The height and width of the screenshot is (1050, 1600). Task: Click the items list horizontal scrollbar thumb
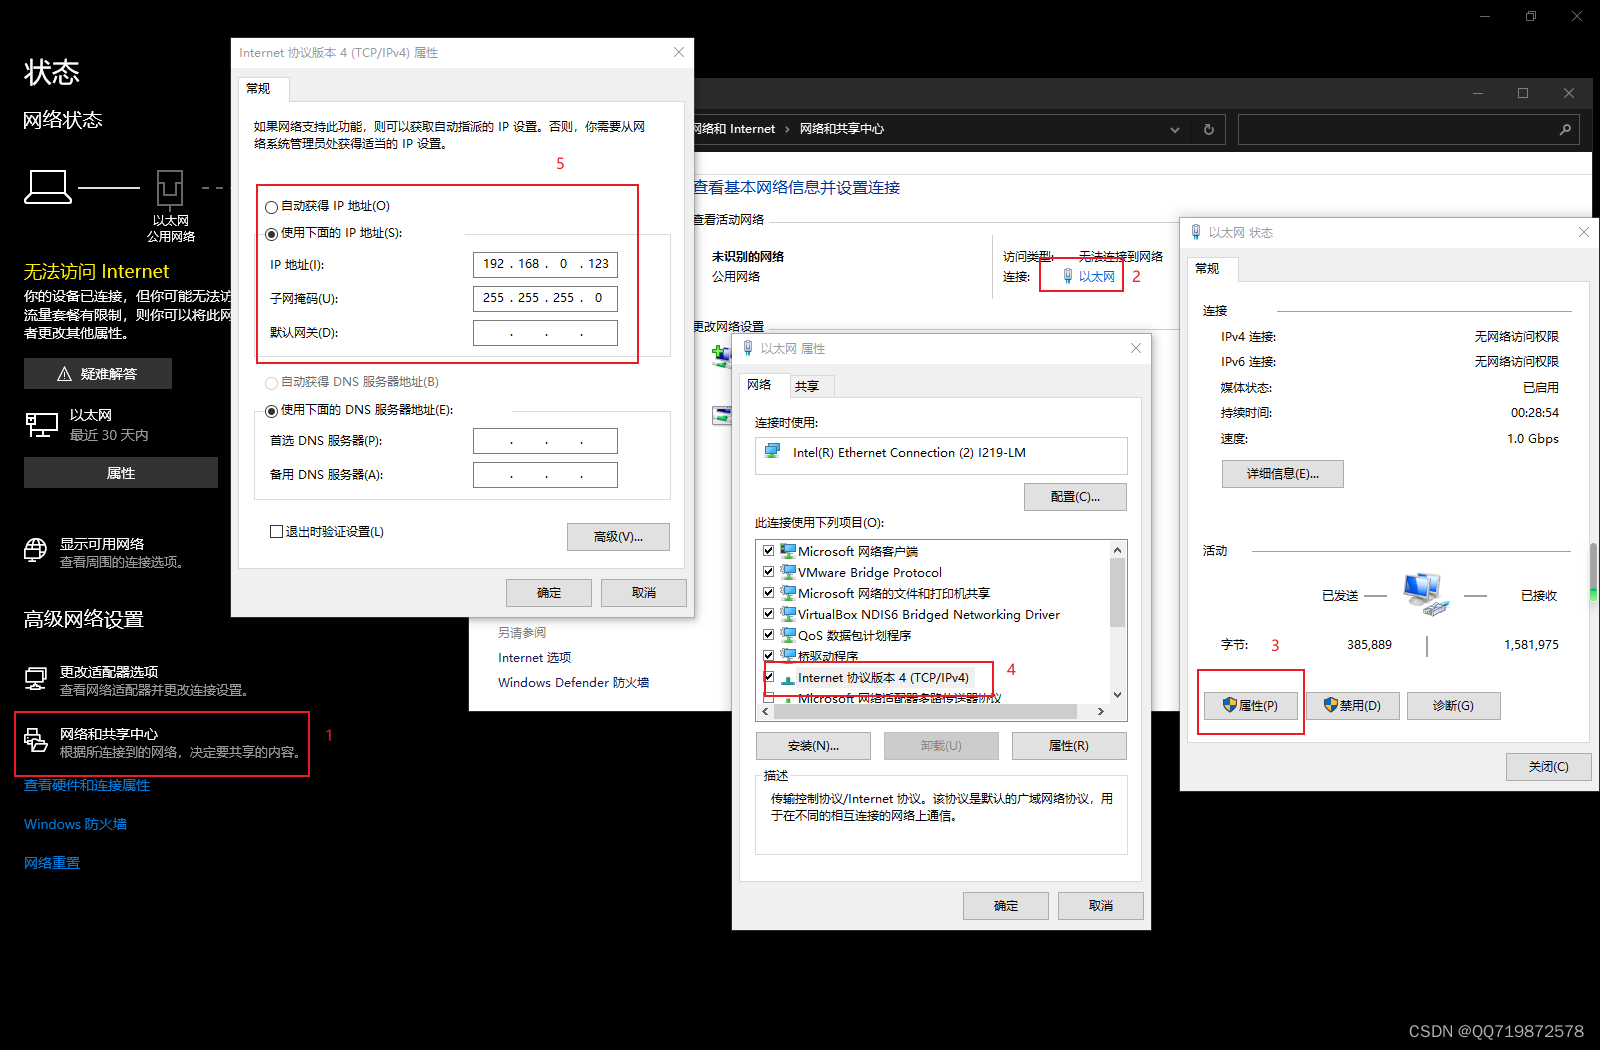925,712
